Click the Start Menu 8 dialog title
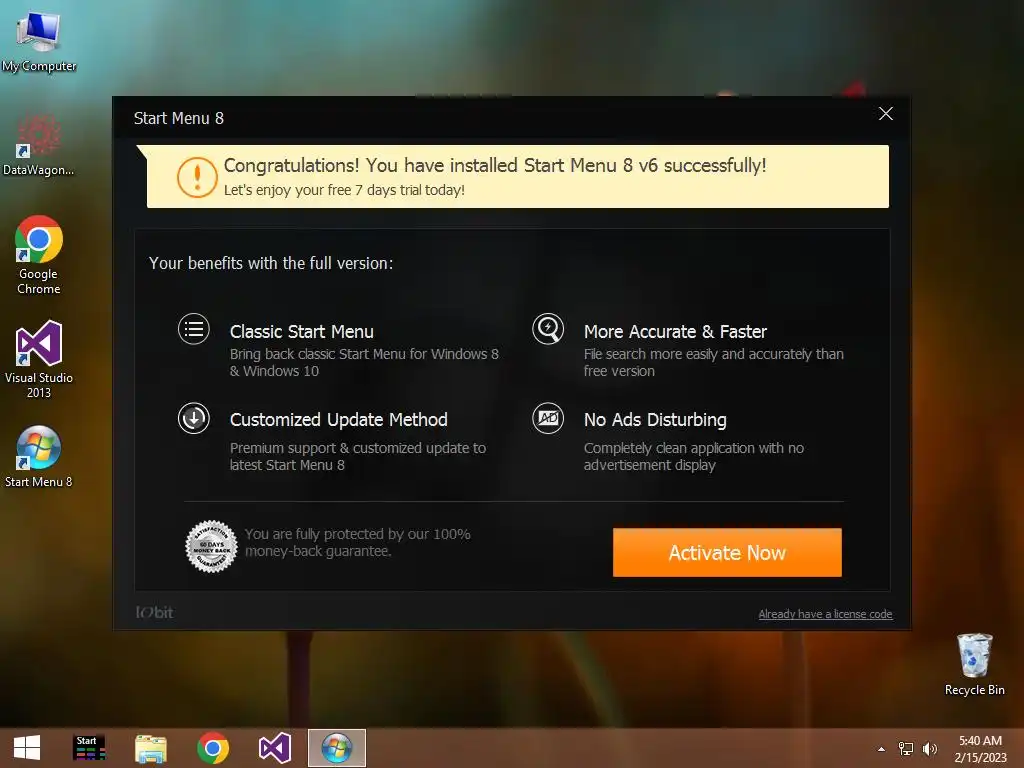The image size is (1024, 768). click(x=179, y=118)
